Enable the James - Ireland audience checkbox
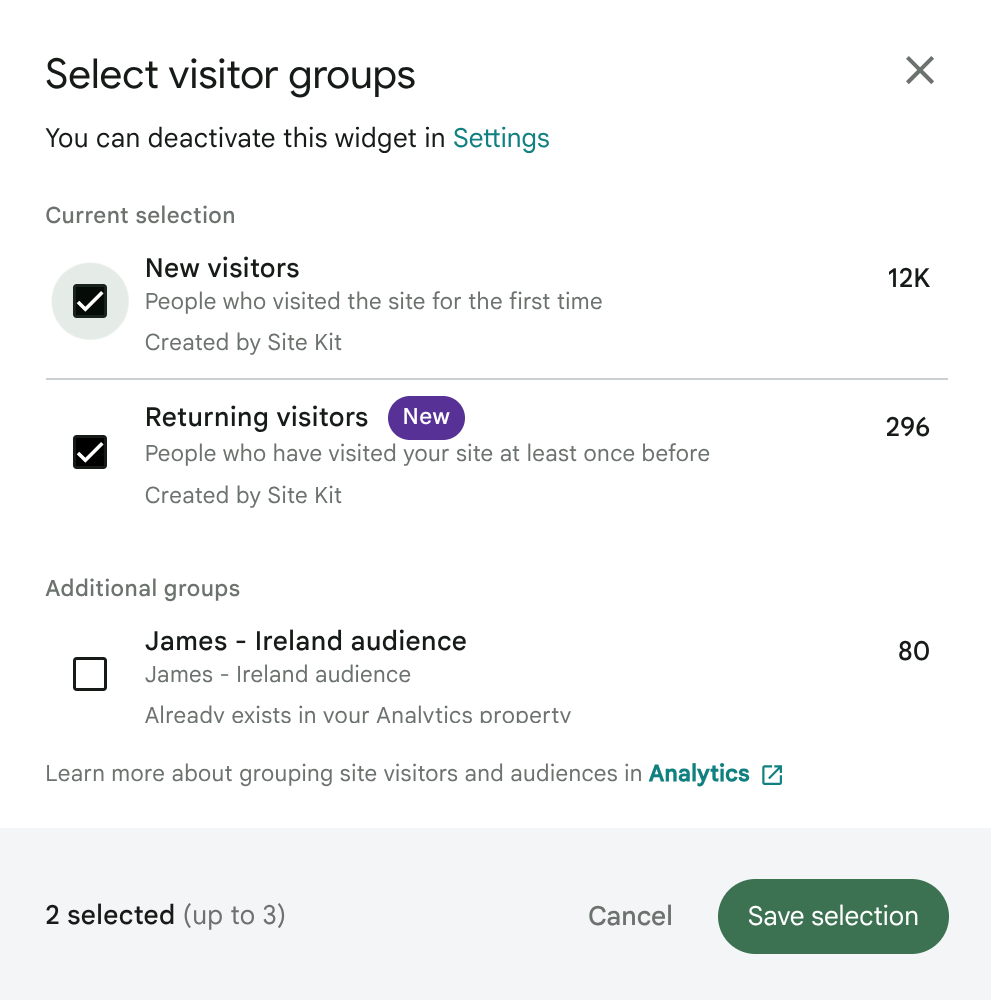The height and width of the screenshot is (1000, 991). (90, 674)
